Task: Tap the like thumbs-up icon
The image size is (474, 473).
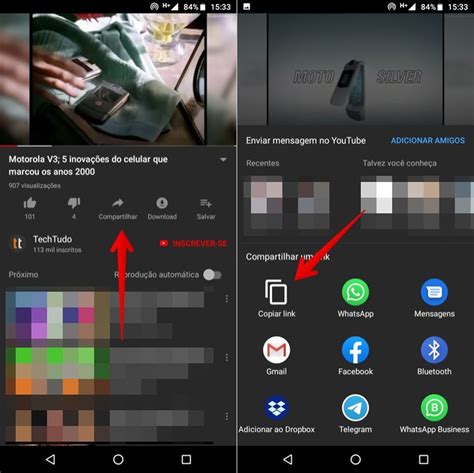Action: [x=30, y=203]
